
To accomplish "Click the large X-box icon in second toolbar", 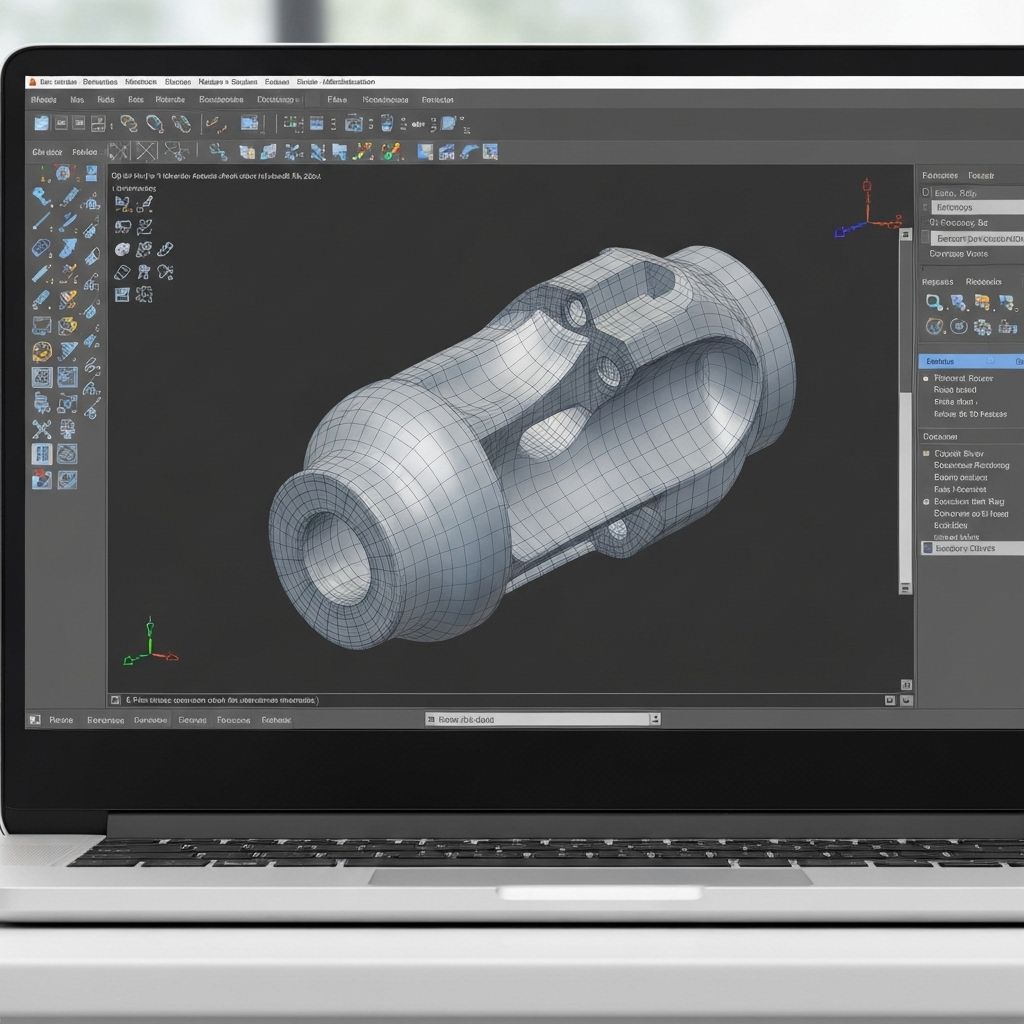I will (147, 152).
